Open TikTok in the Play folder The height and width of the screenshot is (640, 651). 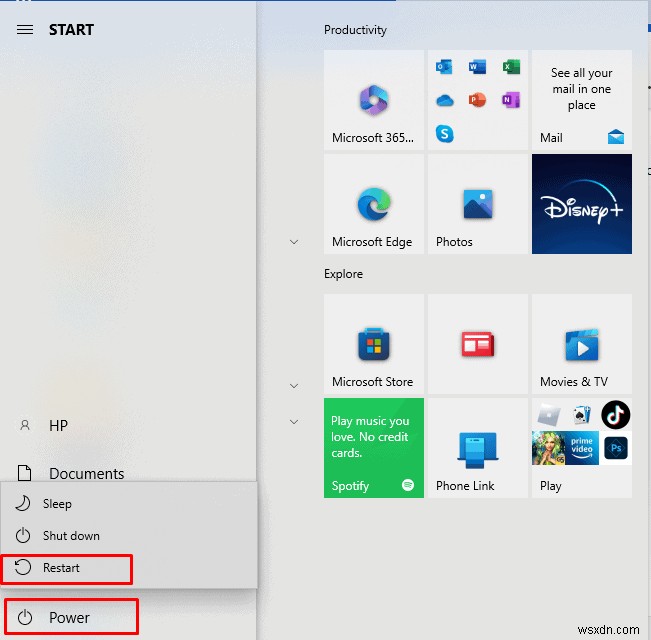615,415
